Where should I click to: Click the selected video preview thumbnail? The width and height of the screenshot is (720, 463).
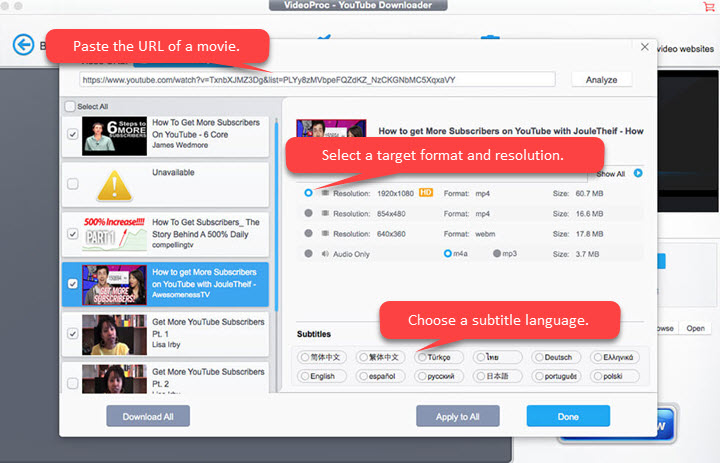(331, 128)
